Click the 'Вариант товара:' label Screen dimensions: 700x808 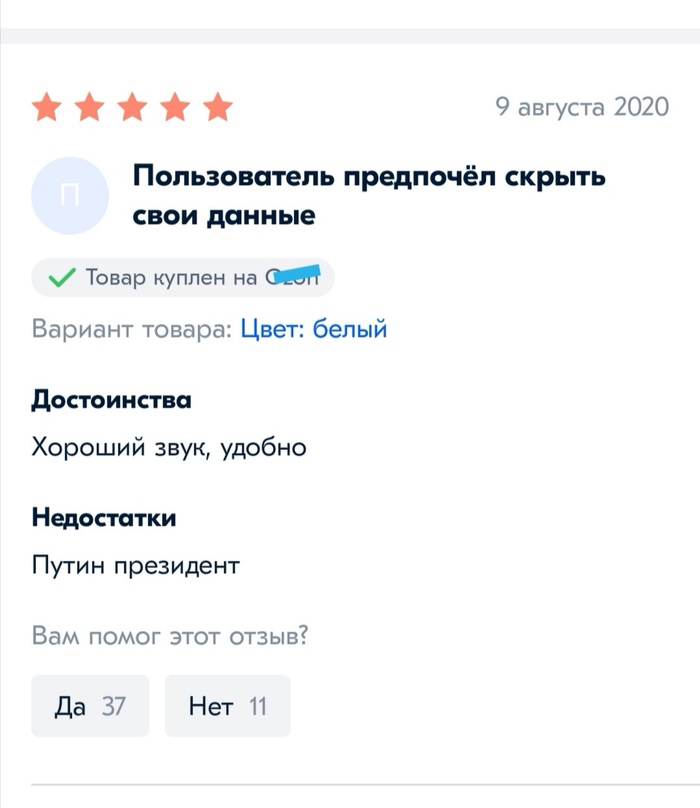[x=132, y=329]
